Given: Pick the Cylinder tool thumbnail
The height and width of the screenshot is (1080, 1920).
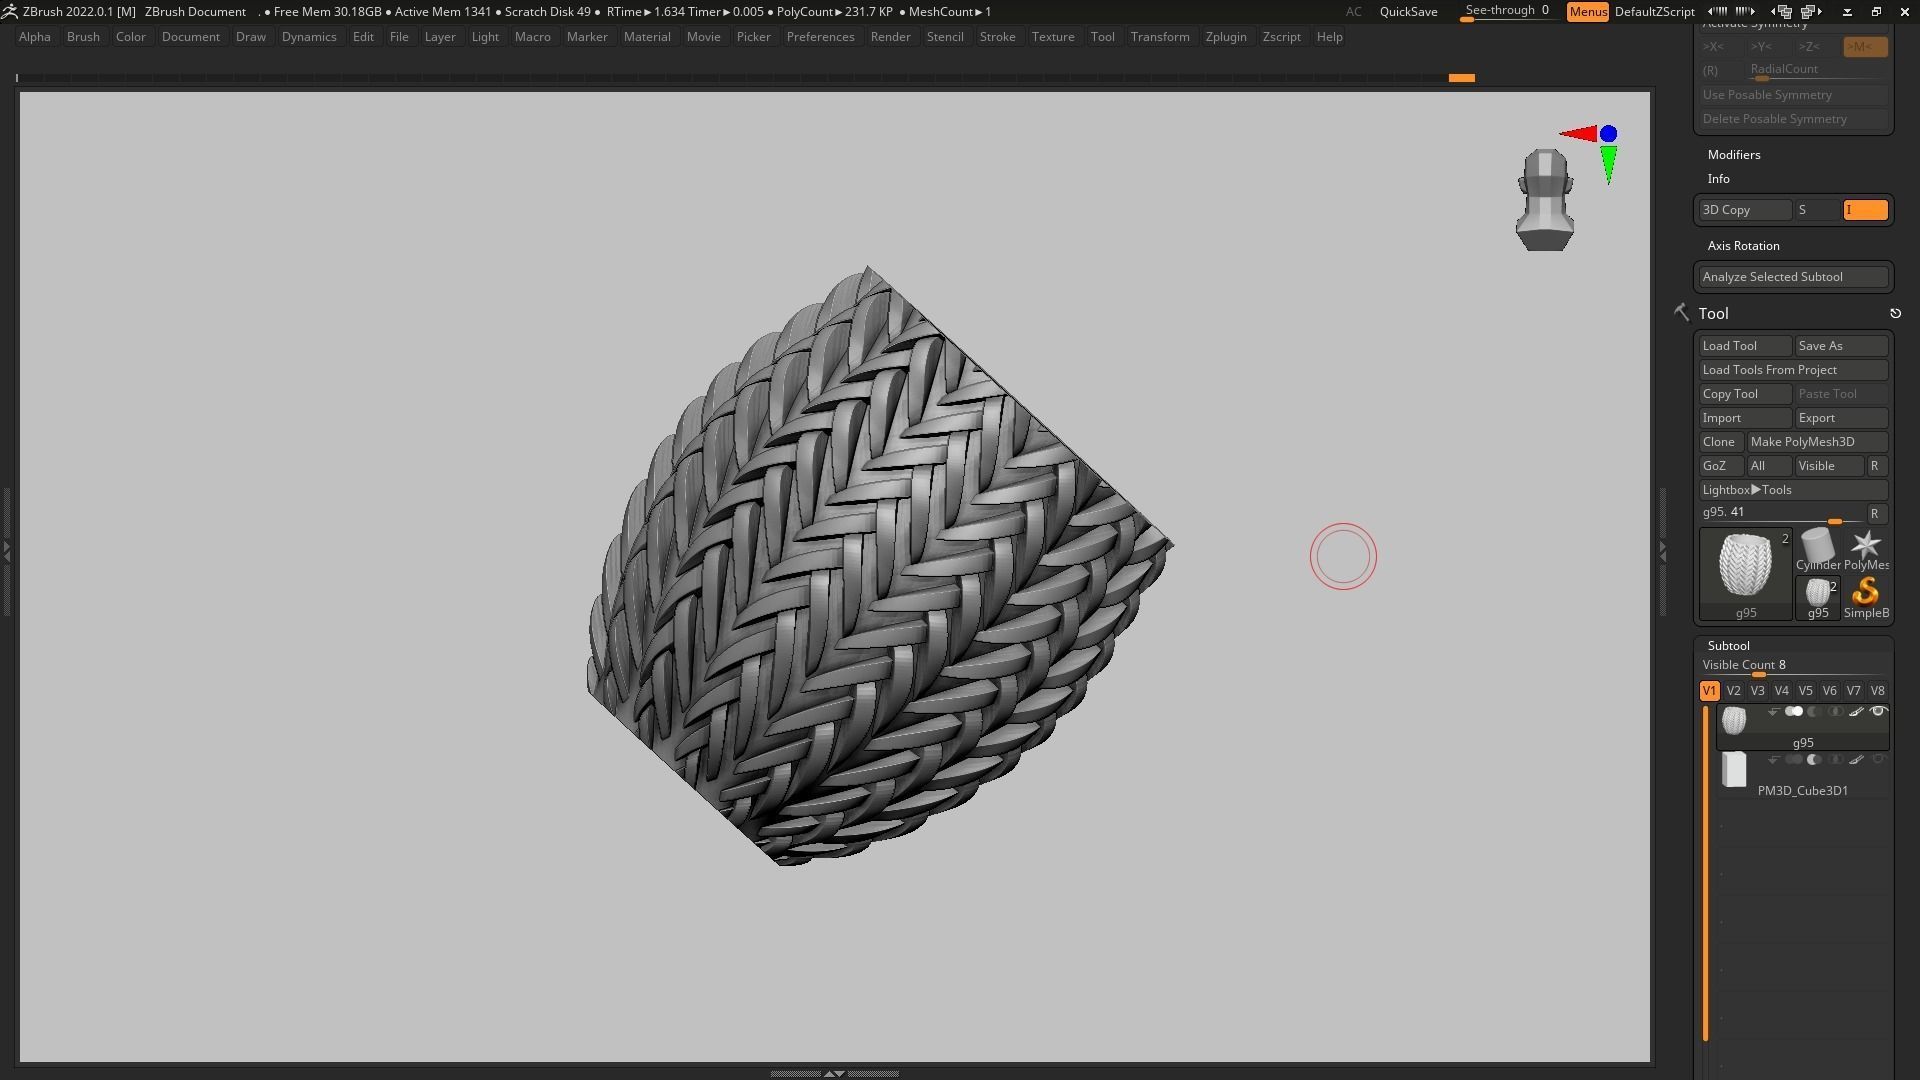Looking at the screenshot, I should point(1817,545).
